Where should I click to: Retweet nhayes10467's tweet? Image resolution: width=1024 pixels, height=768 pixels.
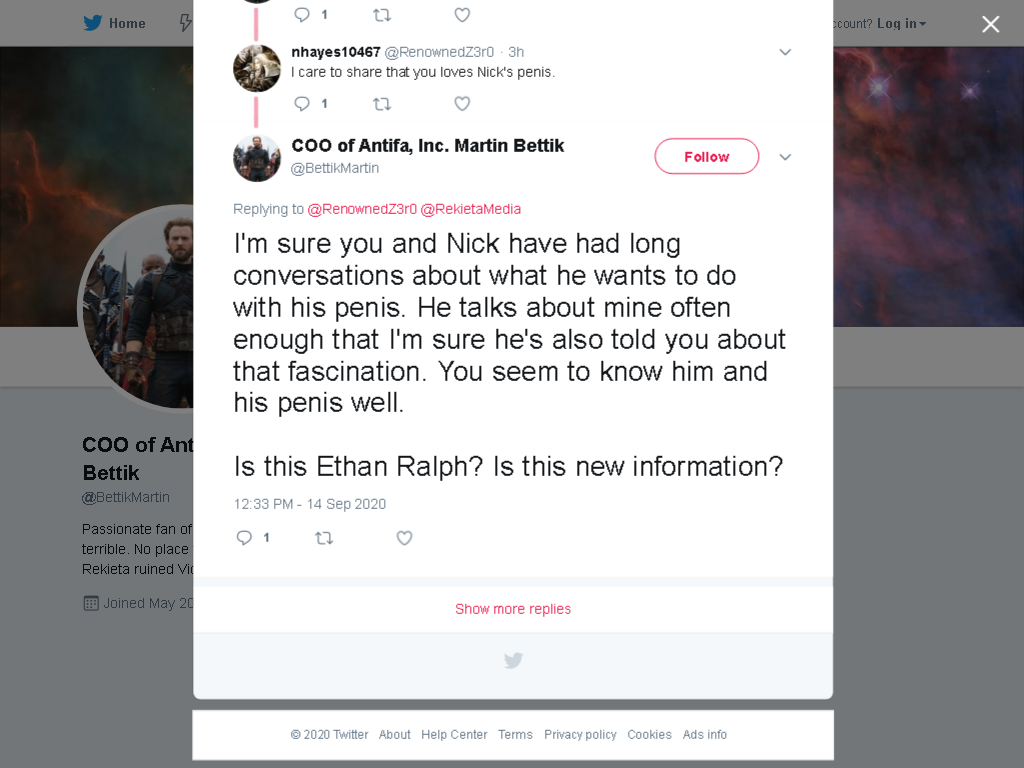[x=382, y=104]
